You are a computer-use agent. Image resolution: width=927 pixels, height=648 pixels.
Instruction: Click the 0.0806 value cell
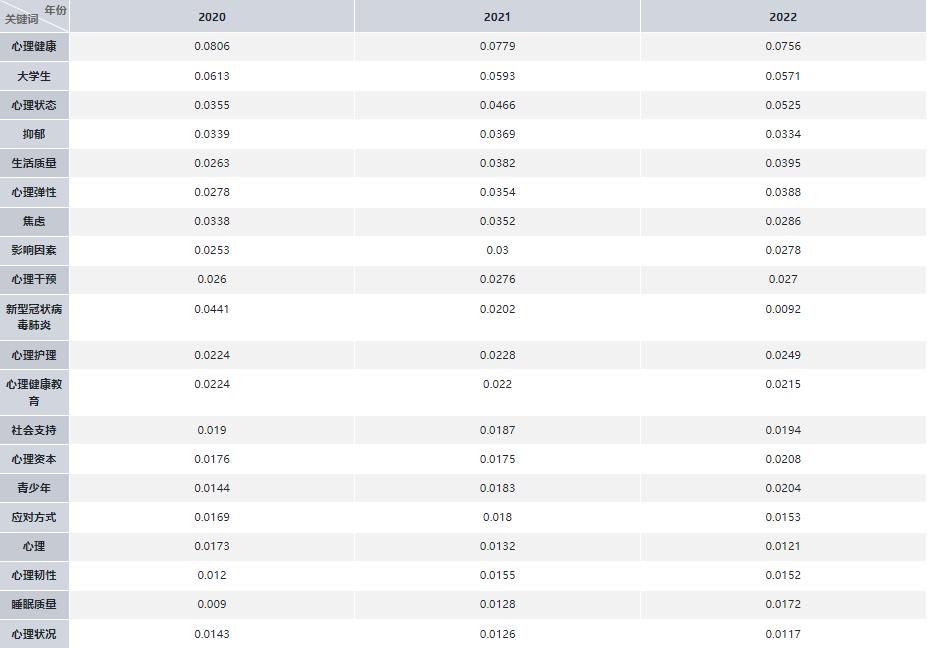(211, 46)
